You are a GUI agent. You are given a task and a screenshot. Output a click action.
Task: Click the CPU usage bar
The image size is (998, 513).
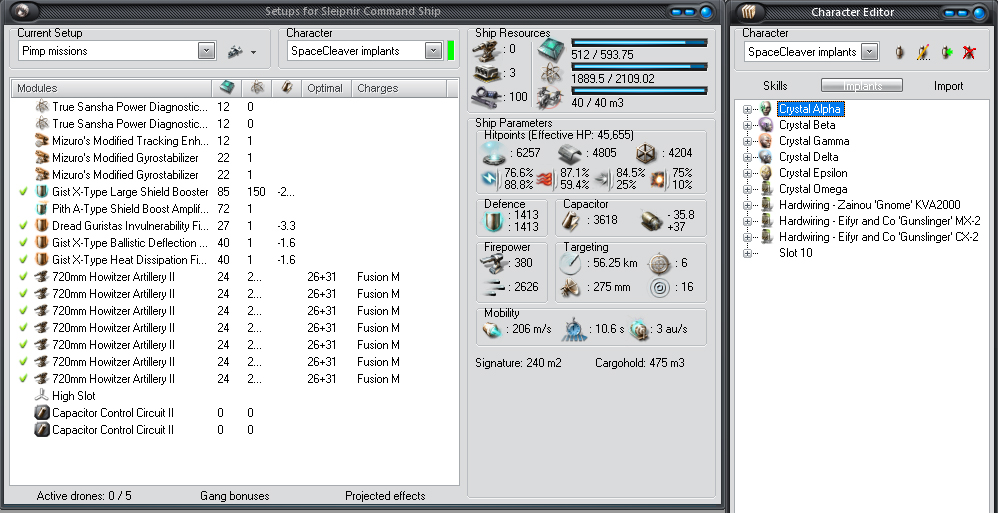click(x=639, y=43)
